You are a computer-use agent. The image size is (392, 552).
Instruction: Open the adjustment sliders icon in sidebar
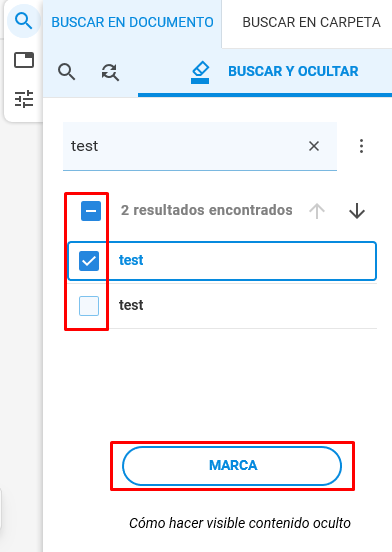24,99
